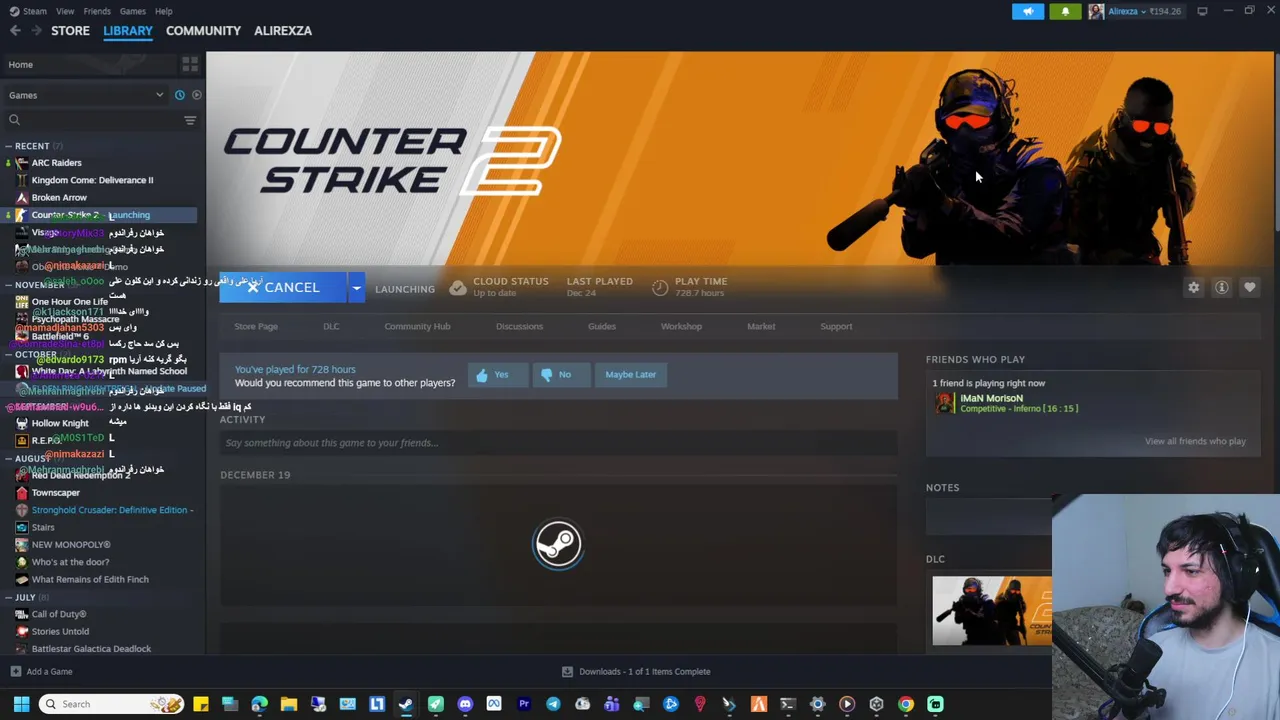Open the Market link

point(761,326)
